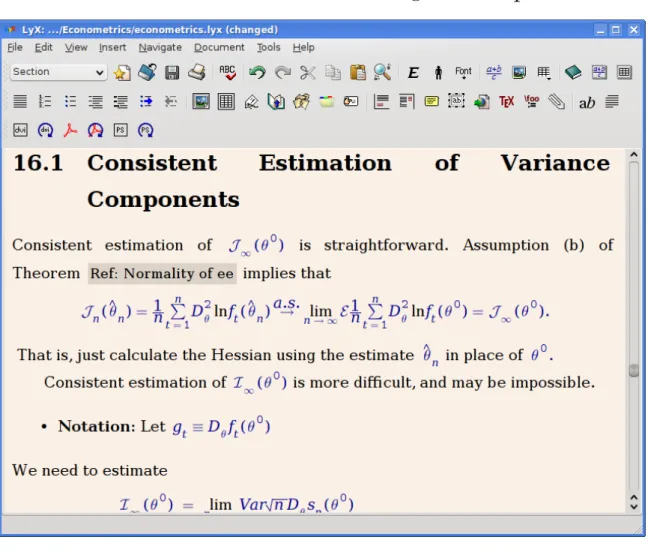Image resolution: width=648 pixels, height=552 pixels.
Task: Run the ABC spellchecker
Action: 227,73
